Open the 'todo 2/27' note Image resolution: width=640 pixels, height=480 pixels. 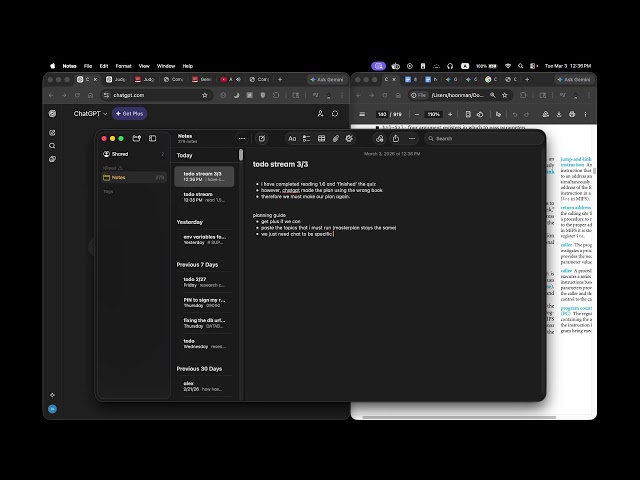pos(204,282)
